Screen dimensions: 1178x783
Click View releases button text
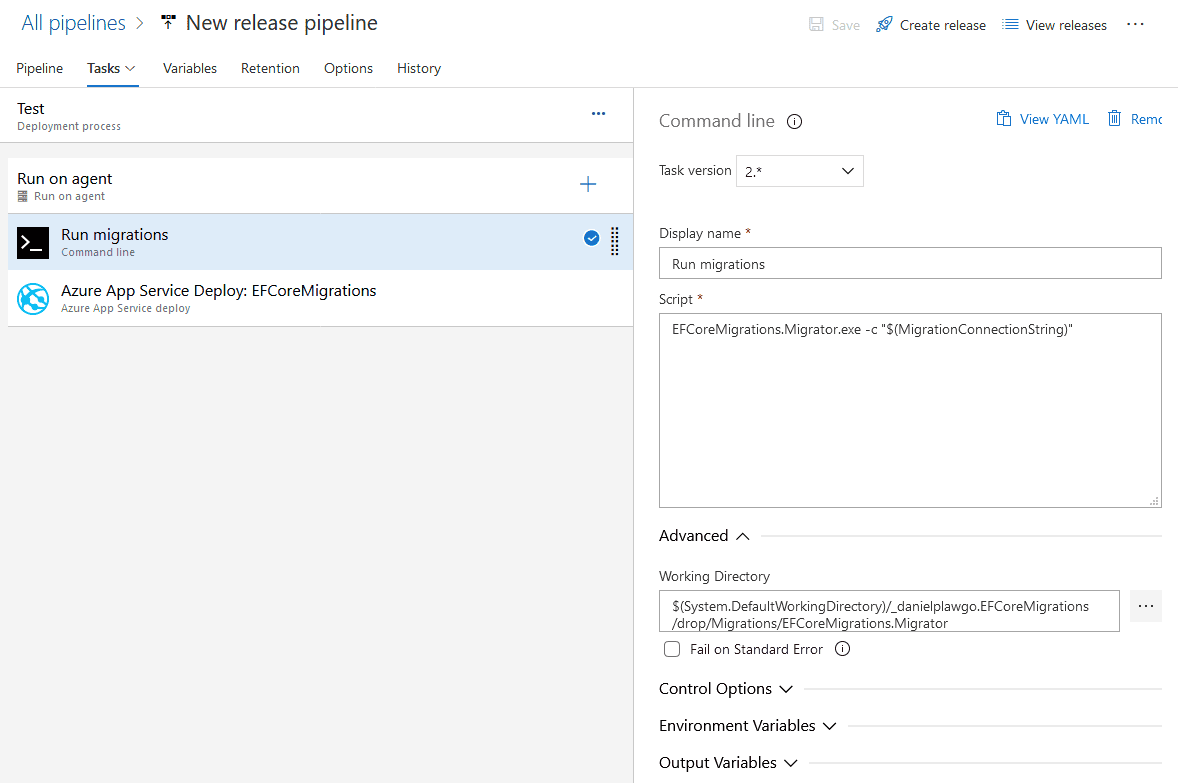[x=1066, y=26]
